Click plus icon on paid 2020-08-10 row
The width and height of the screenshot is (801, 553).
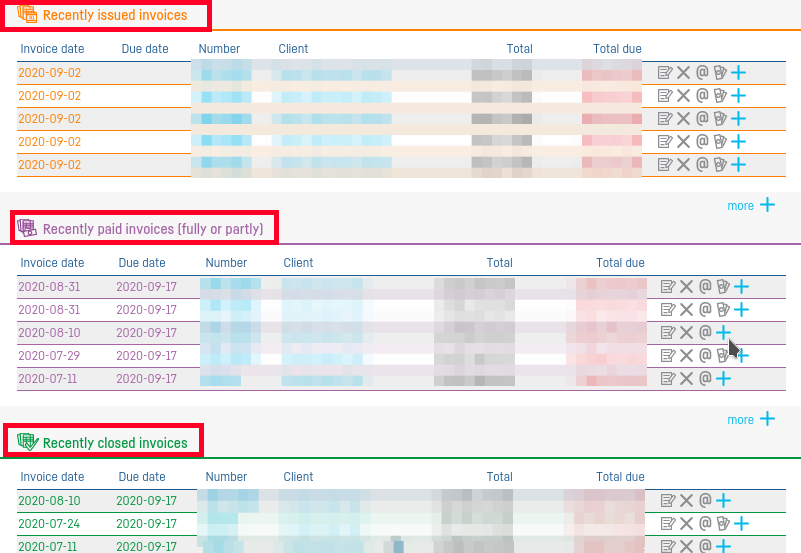723,333
